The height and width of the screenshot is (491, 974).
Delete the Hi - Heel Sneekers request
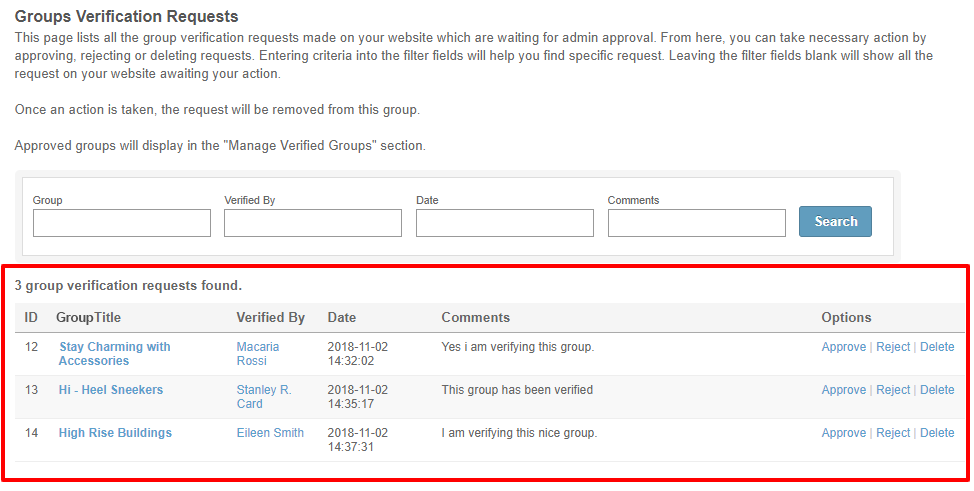click(x=937, y=390)
